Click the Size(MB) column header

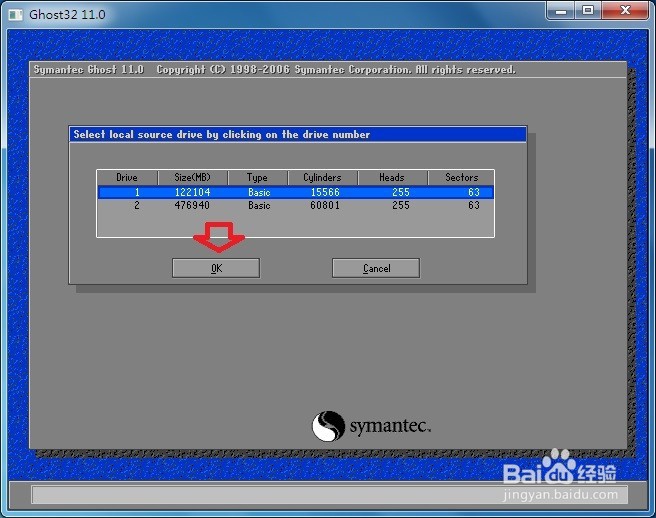(193, 177)
